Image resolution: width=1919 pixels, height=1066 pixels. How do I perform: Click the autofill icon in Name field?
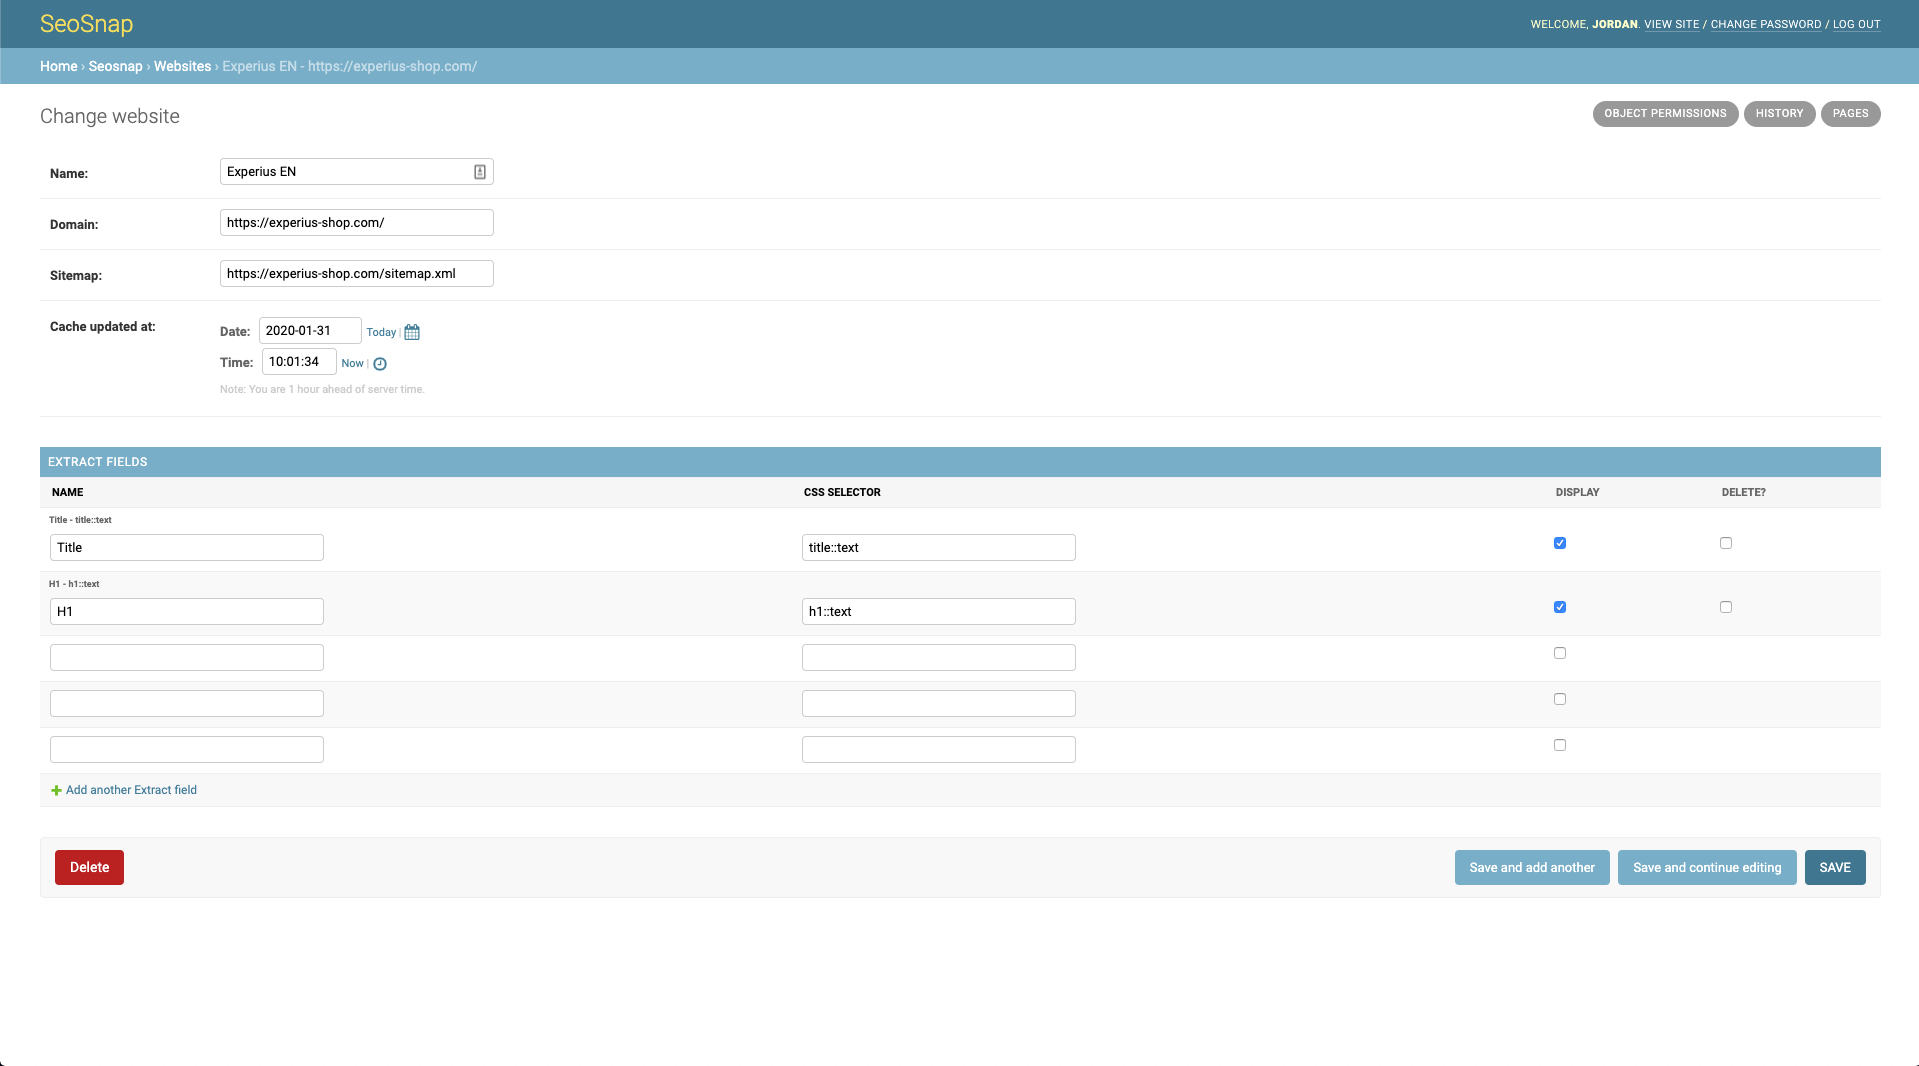480,172
